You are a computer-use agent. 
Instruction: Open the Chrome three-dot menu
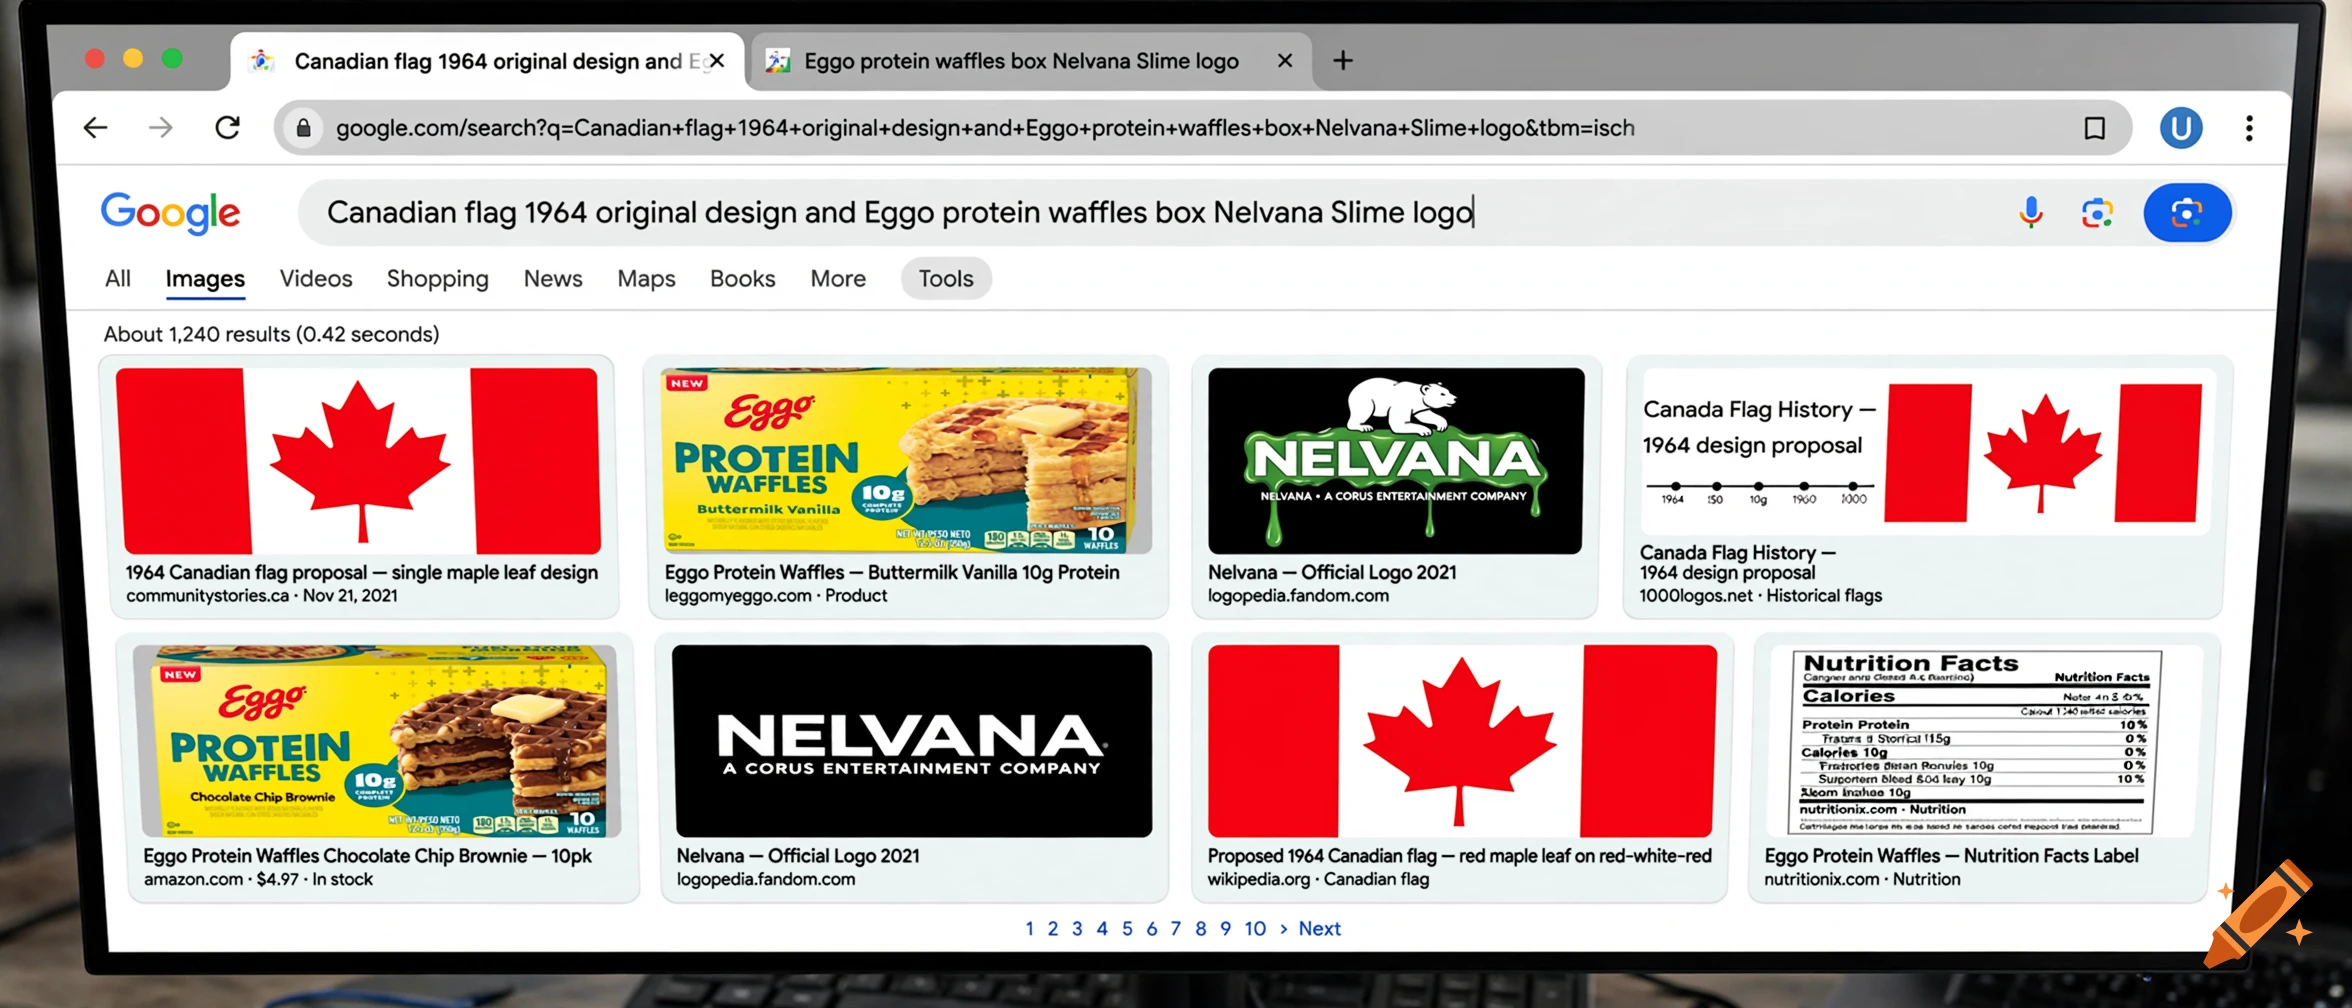pyautogui.click(x=2249, y=128)
